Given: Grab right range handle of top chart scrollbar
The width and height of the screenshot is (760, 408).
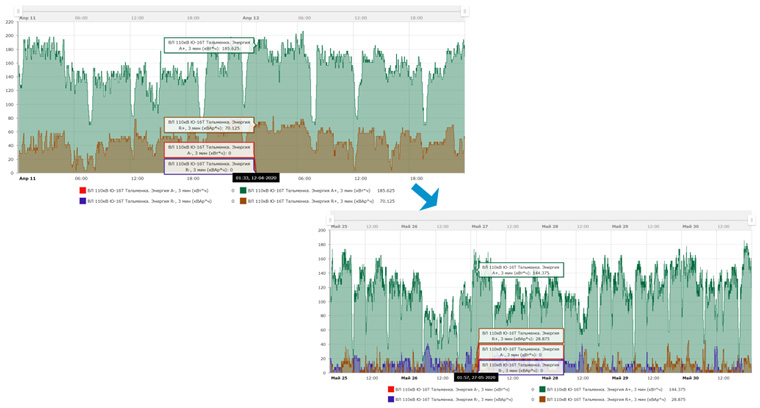Looking at the screenshot, I should [464, 11].
